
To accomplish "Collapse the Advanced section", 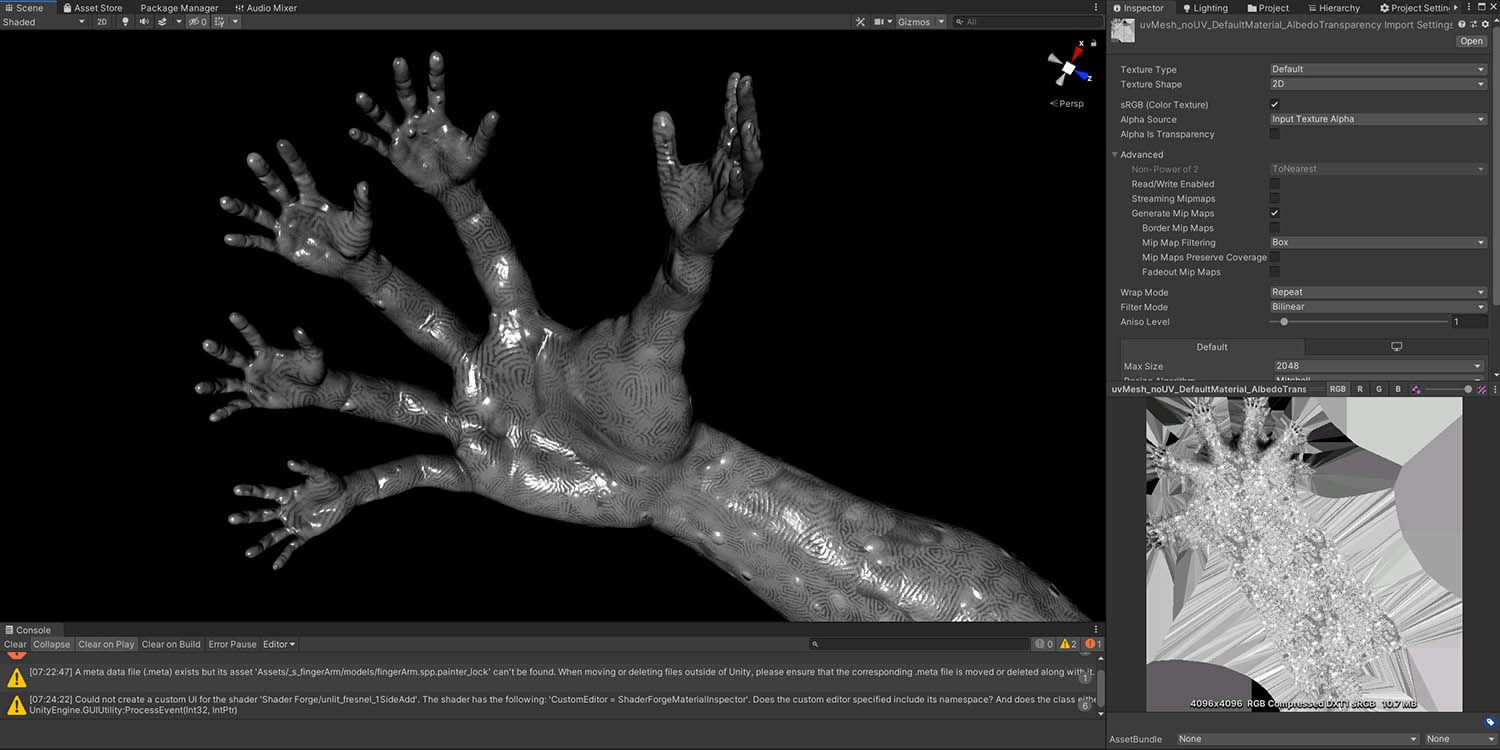I will point(1115,155).
